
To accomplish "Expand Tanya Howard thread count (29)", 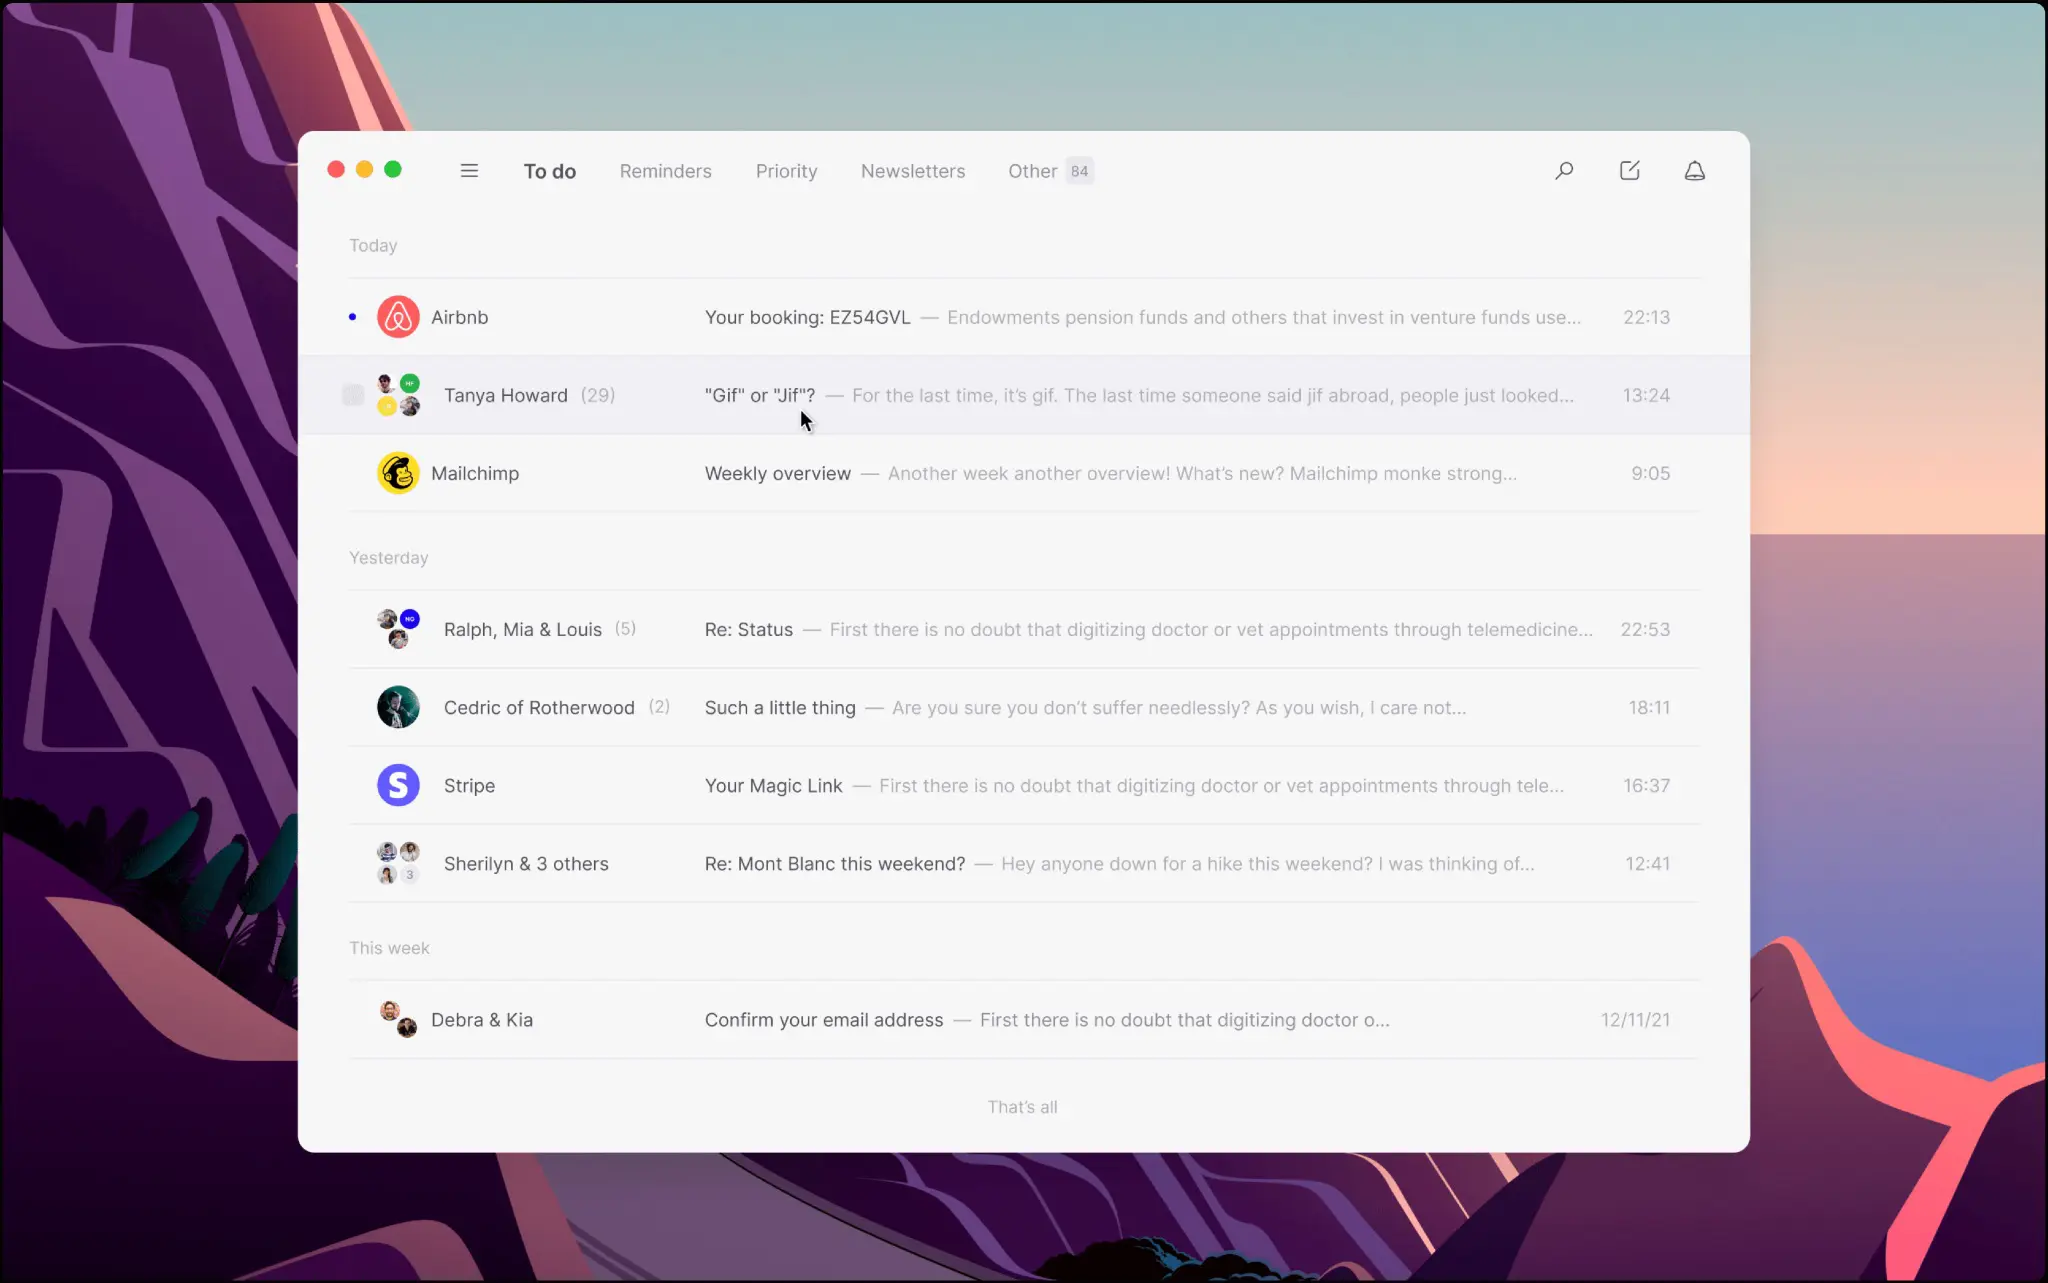I will click(x=598, y=395).
